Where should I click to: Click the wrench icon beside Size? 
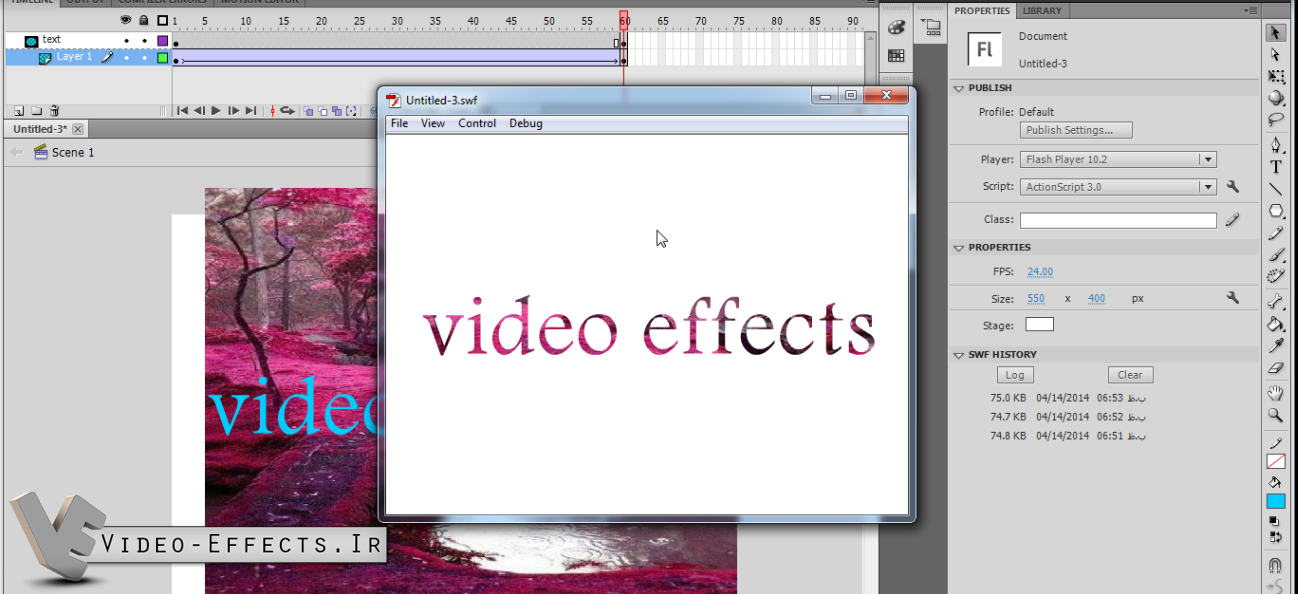pos(1233,298)
